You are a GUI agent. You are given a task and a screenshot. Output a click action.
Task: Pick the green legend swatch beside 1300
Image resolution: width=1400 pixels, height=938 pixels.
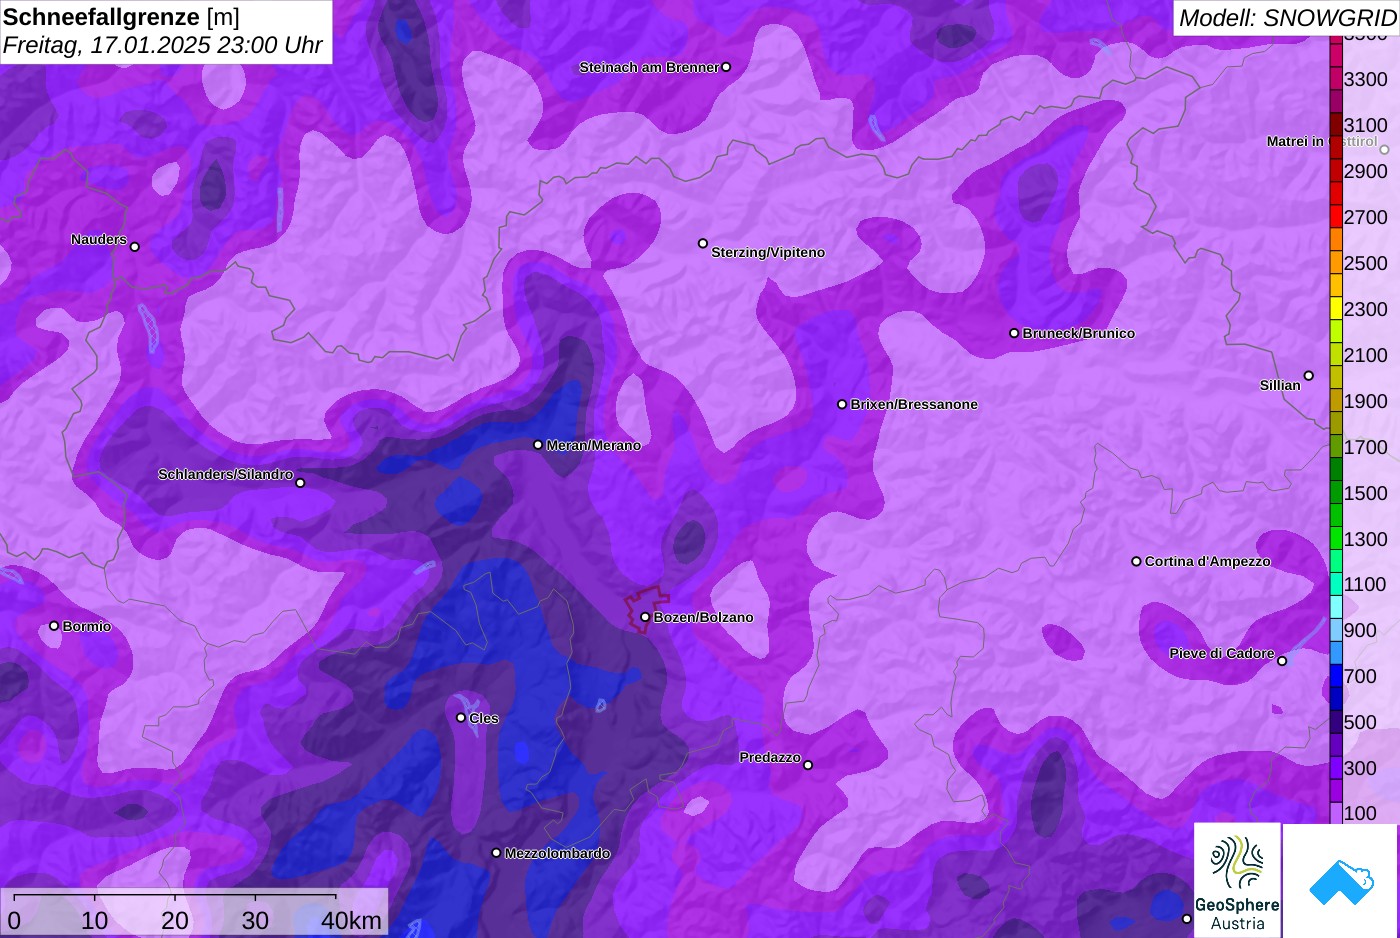tap(1336, 539)
